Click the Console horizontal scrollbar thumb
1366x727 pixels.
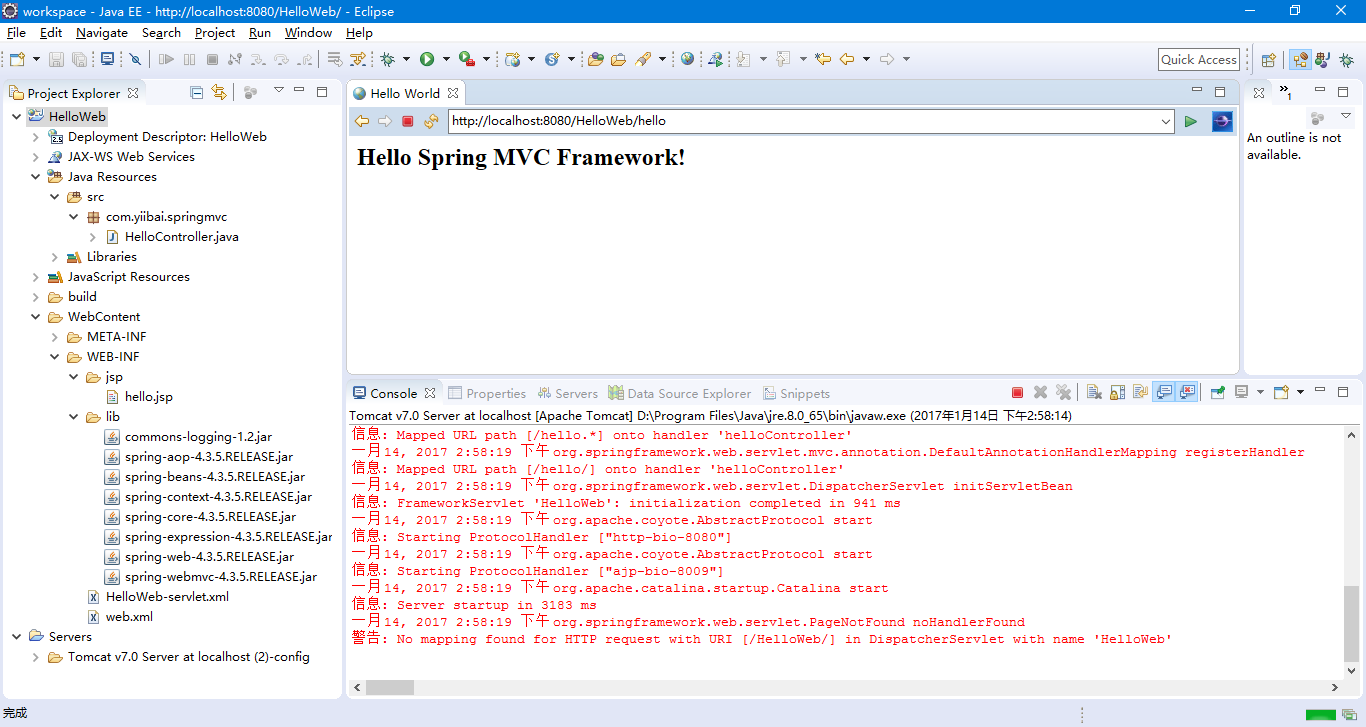[389, 687]
